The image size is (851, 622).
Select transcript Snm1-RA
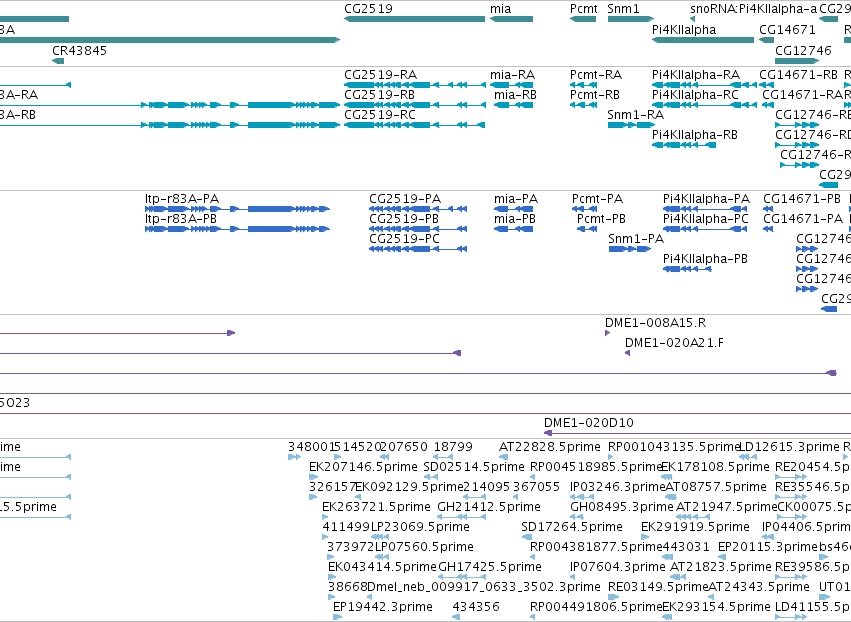pos(636,115)
